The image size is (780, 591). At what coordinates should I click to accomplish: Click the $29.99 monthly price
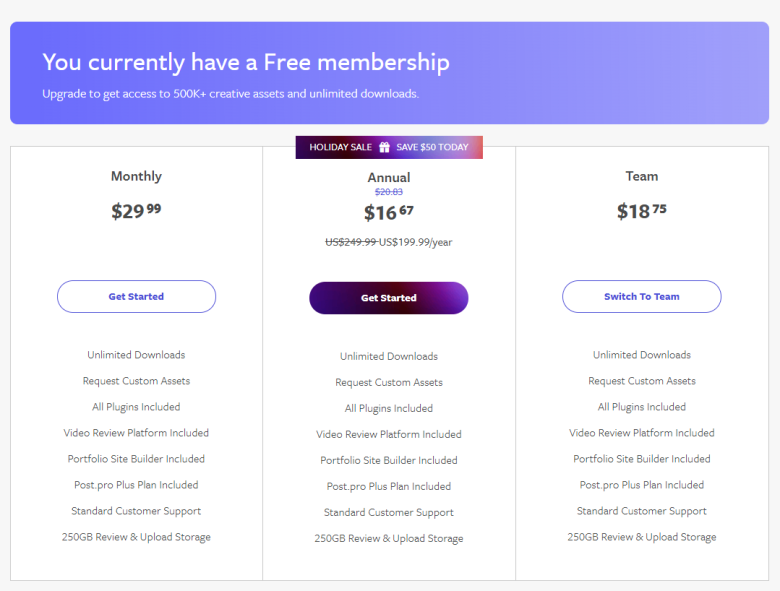click(136, 211)
